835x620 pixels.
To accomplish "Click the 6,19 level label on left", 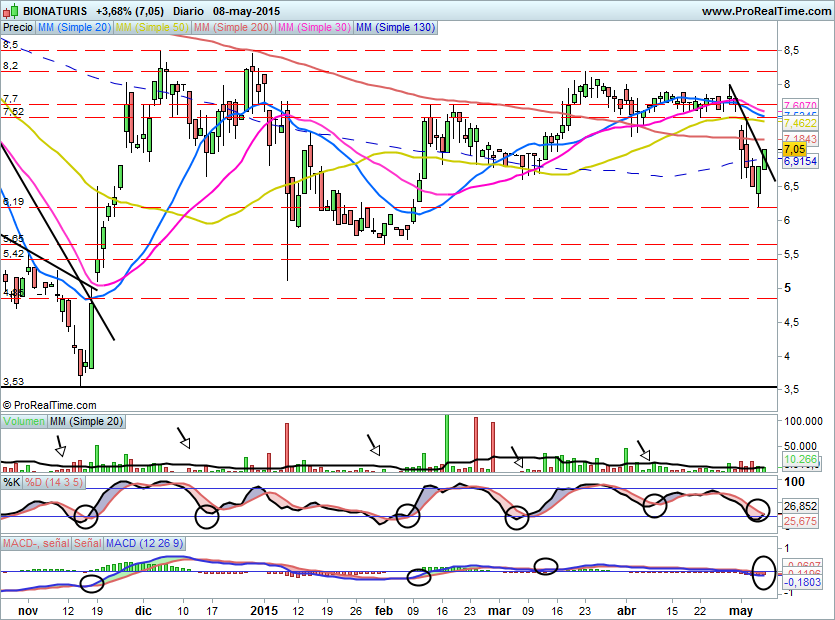I will pyautogui.click(x=13, y=201).
